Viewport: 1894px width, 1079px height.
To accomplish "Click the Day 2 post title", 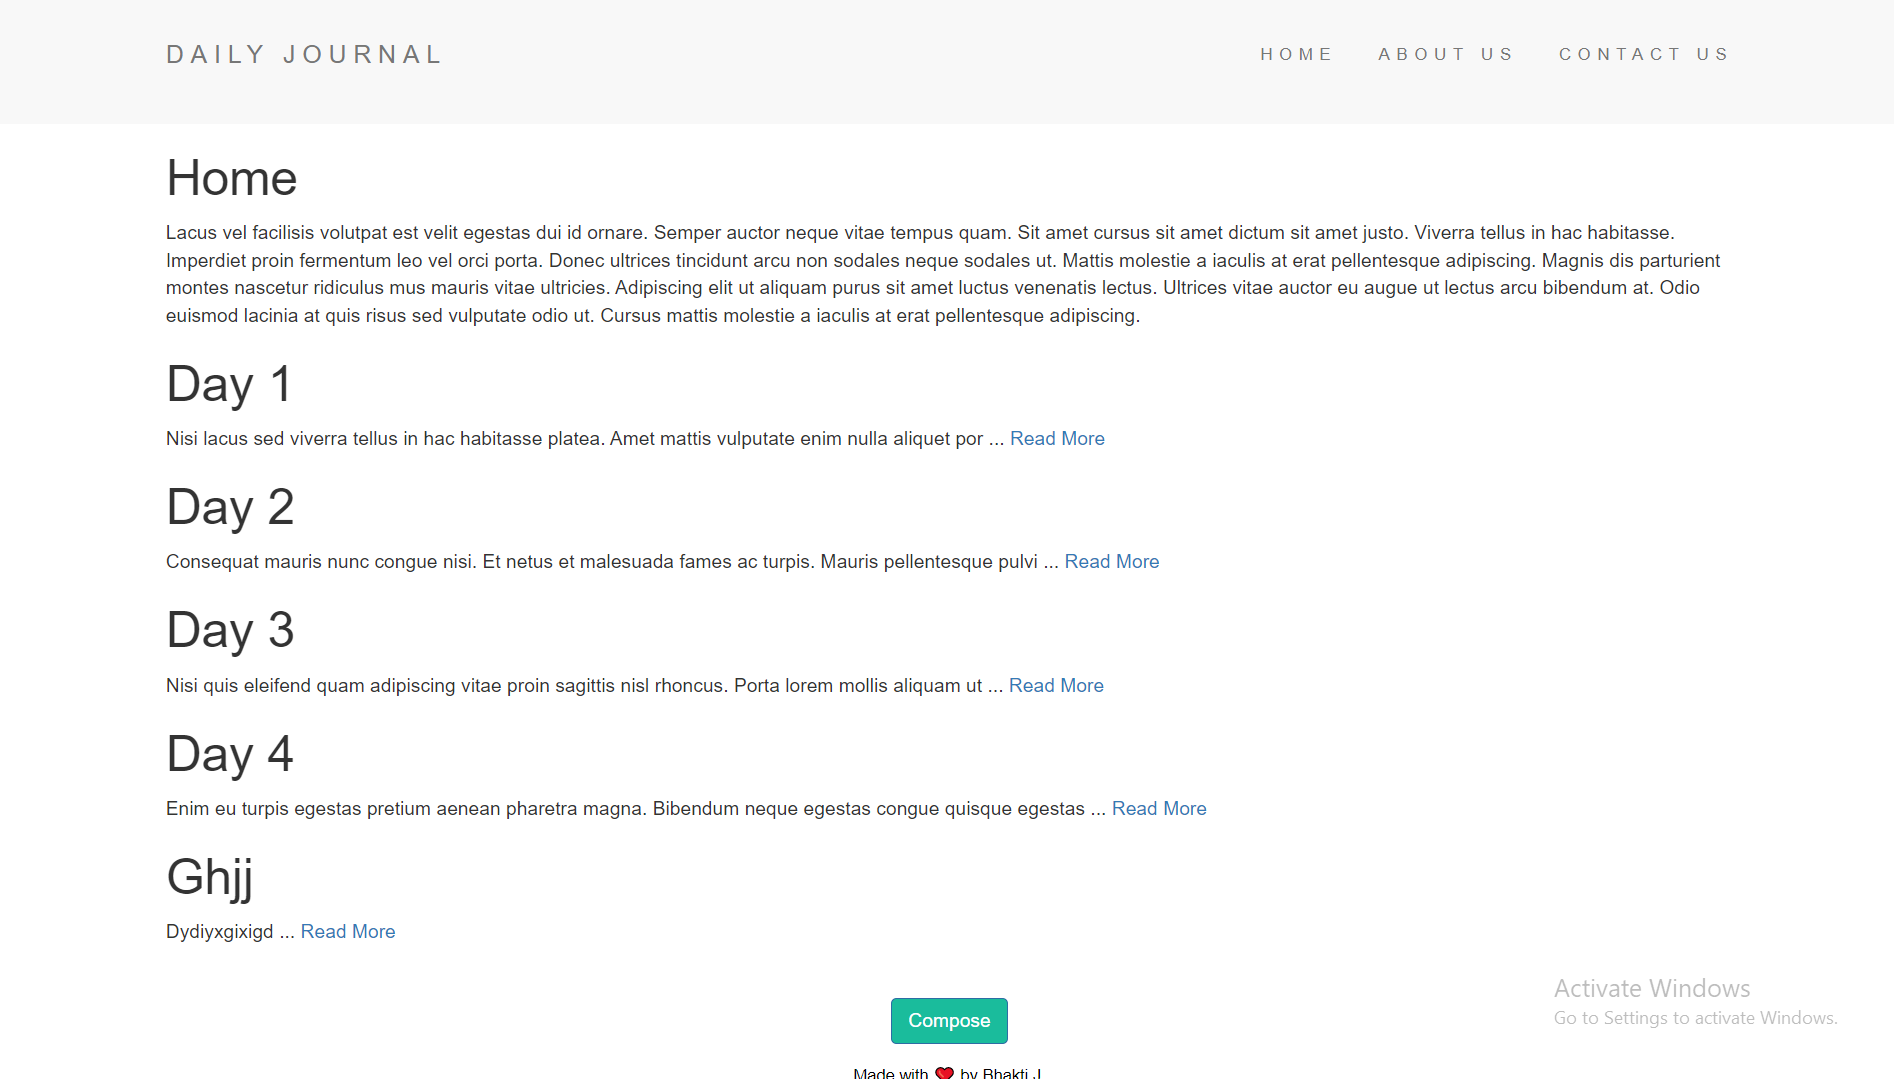I will coord(230,507).
